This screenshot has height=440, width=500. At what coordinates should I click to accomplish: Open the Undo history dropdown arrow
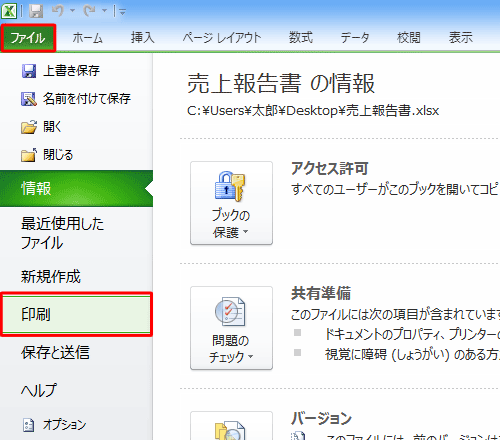pos(72,11)
